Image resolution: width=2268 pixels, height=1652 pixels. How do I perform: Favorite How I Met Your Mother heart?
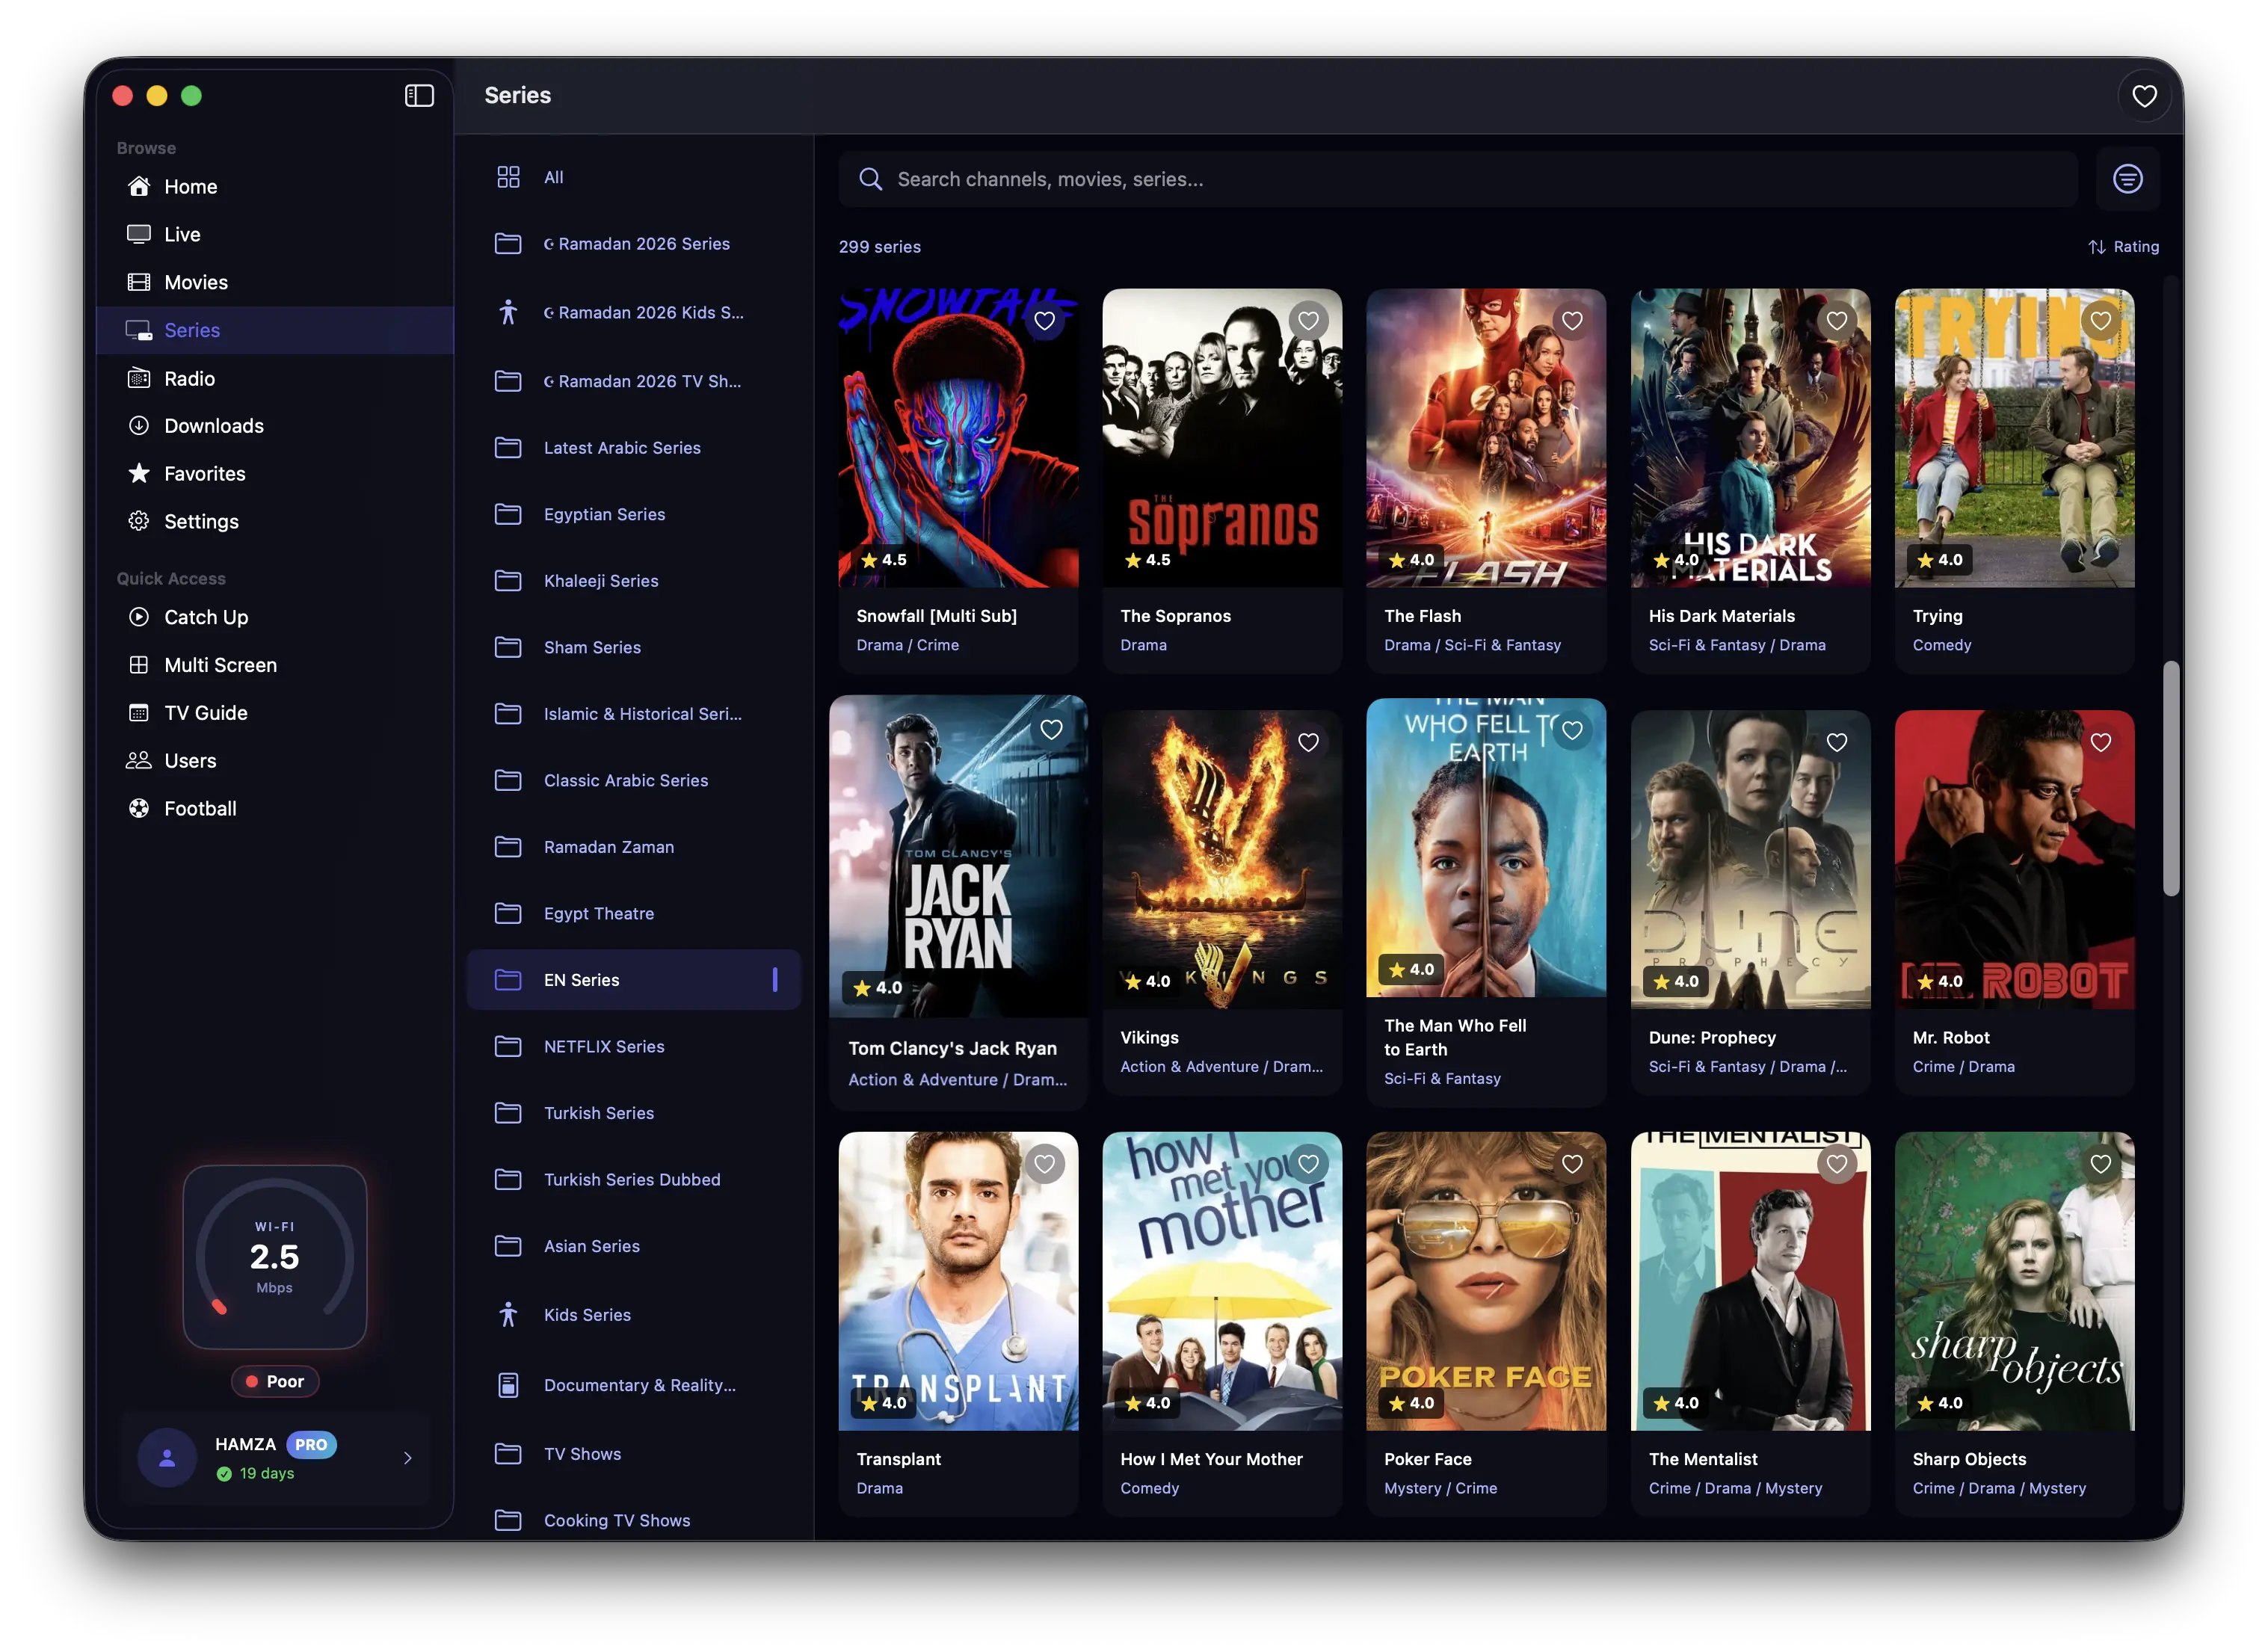tap(1308, 1164)
